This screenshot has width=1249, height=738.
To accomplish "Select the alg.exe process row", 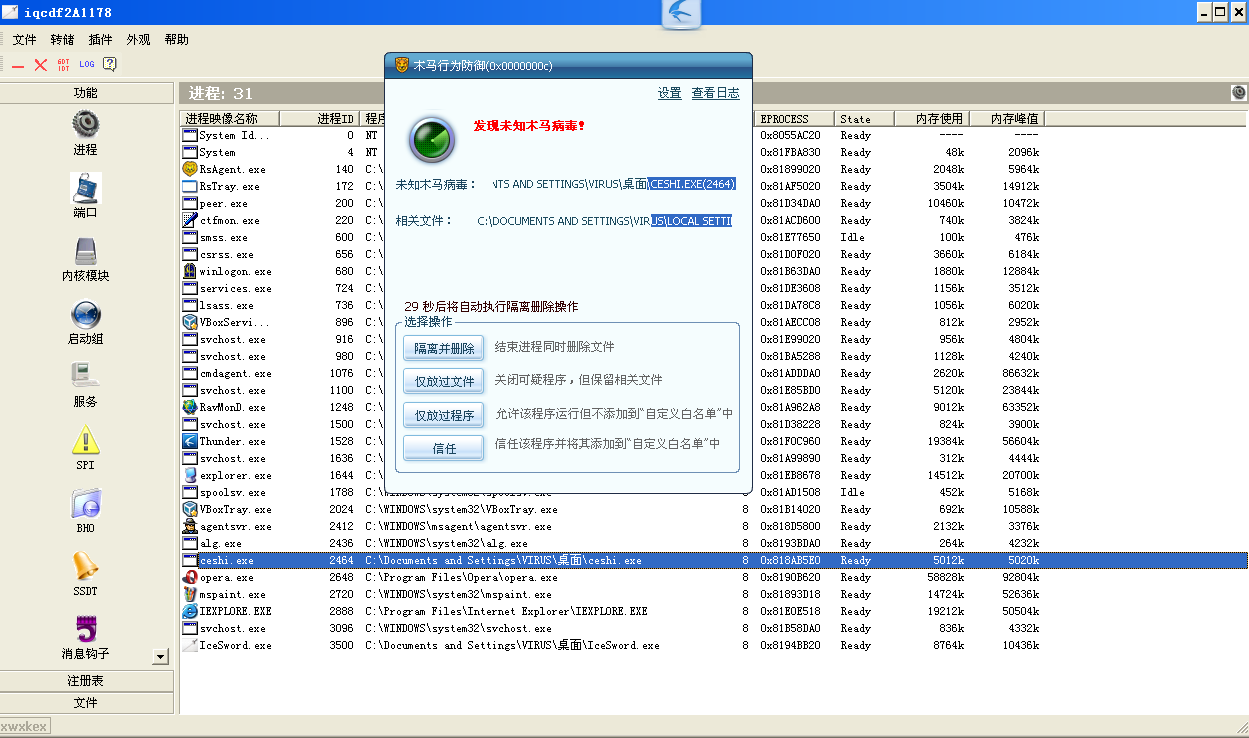I will pyautogui.click(x=714, y=543).
